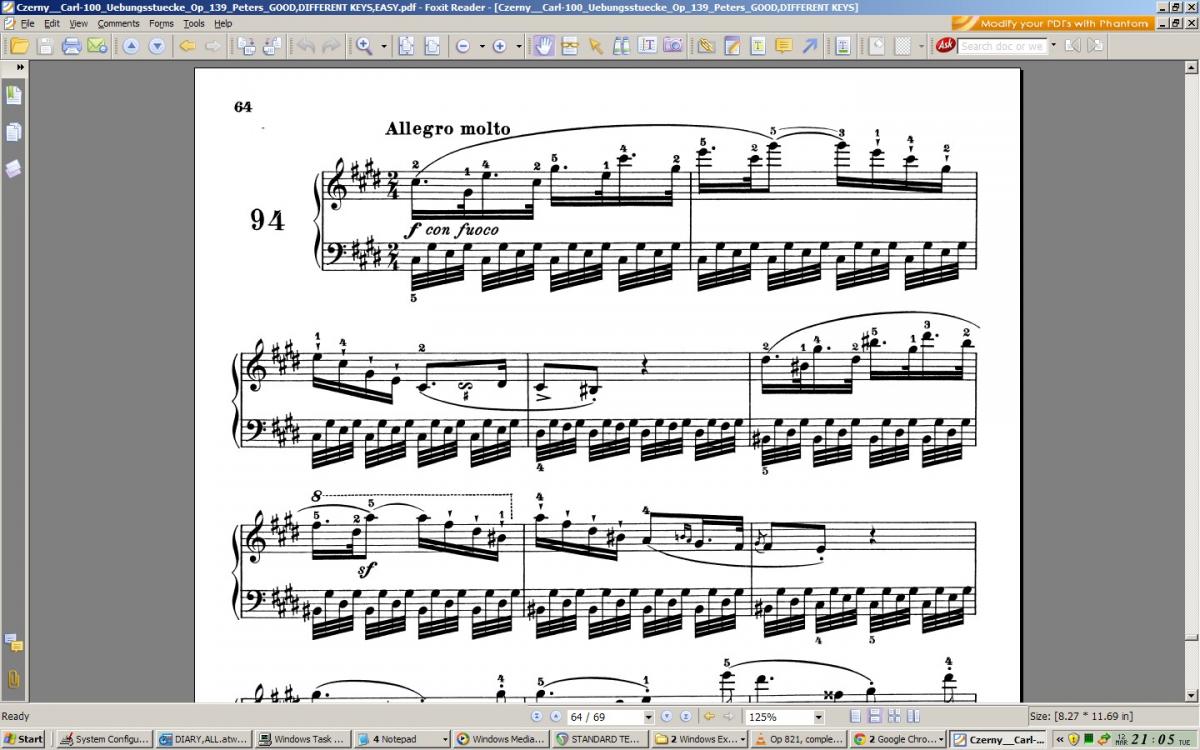
Task: Open the View menu
Action: click(78, 23)
